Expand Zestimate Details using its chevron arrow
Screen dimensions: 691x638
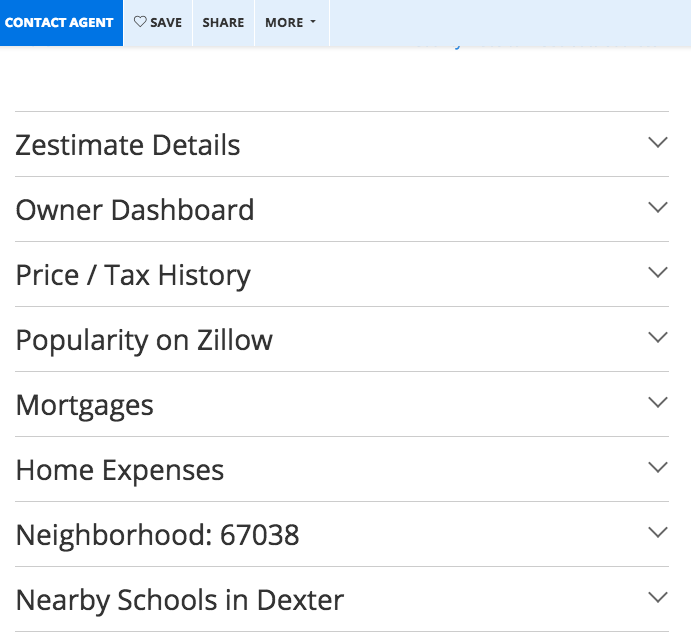tap(657, 143)
